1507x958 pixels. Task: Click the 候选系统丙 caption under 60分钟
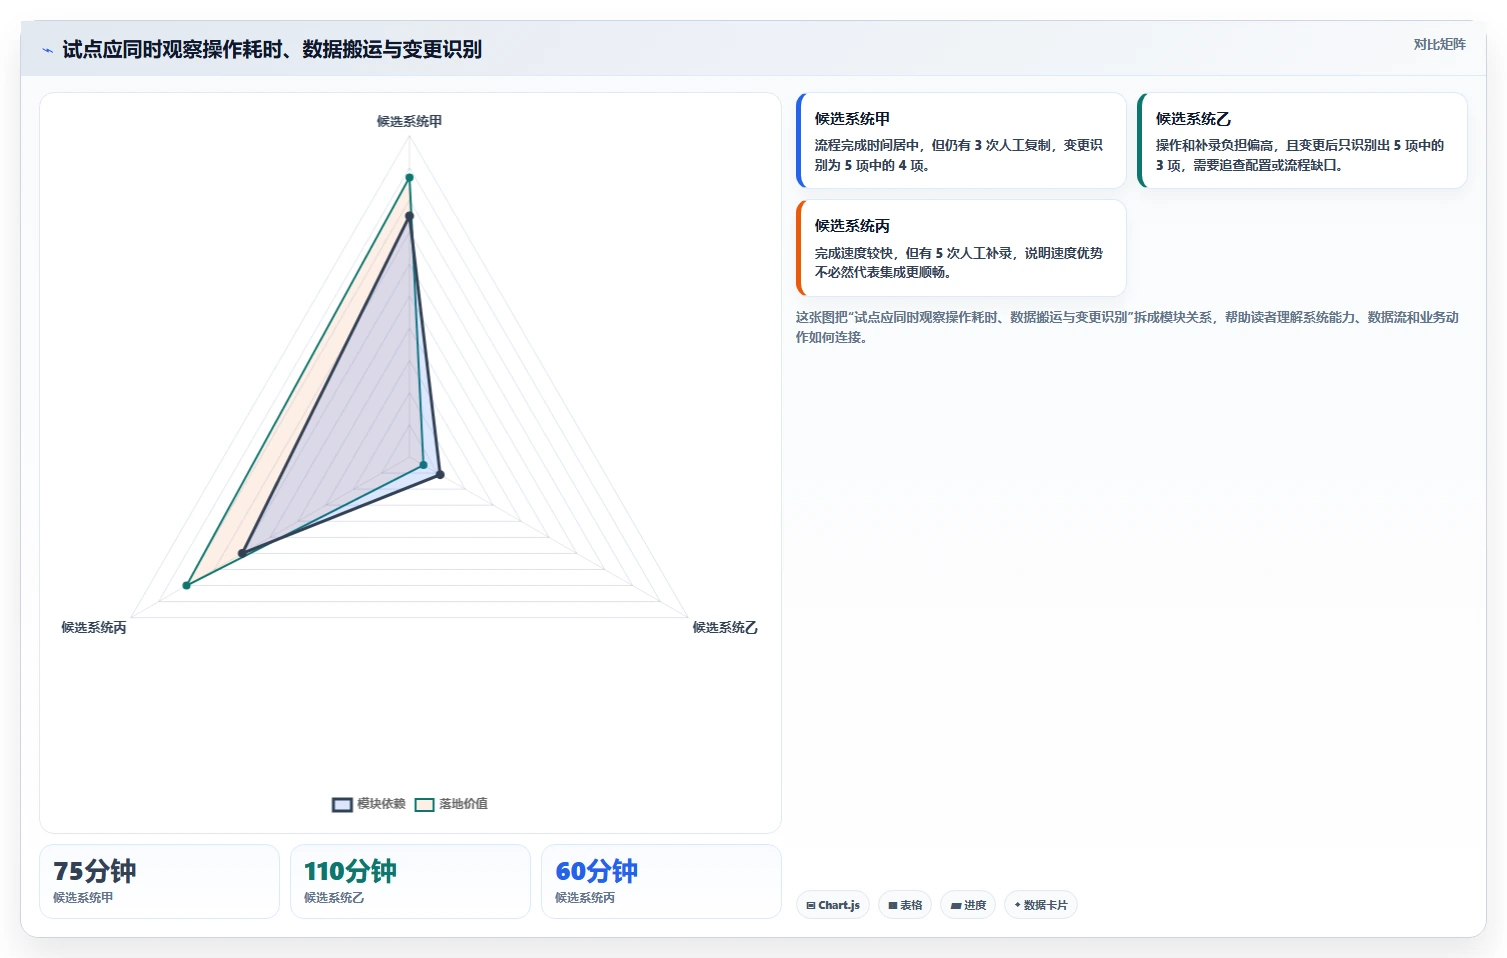tap(585, 898)
